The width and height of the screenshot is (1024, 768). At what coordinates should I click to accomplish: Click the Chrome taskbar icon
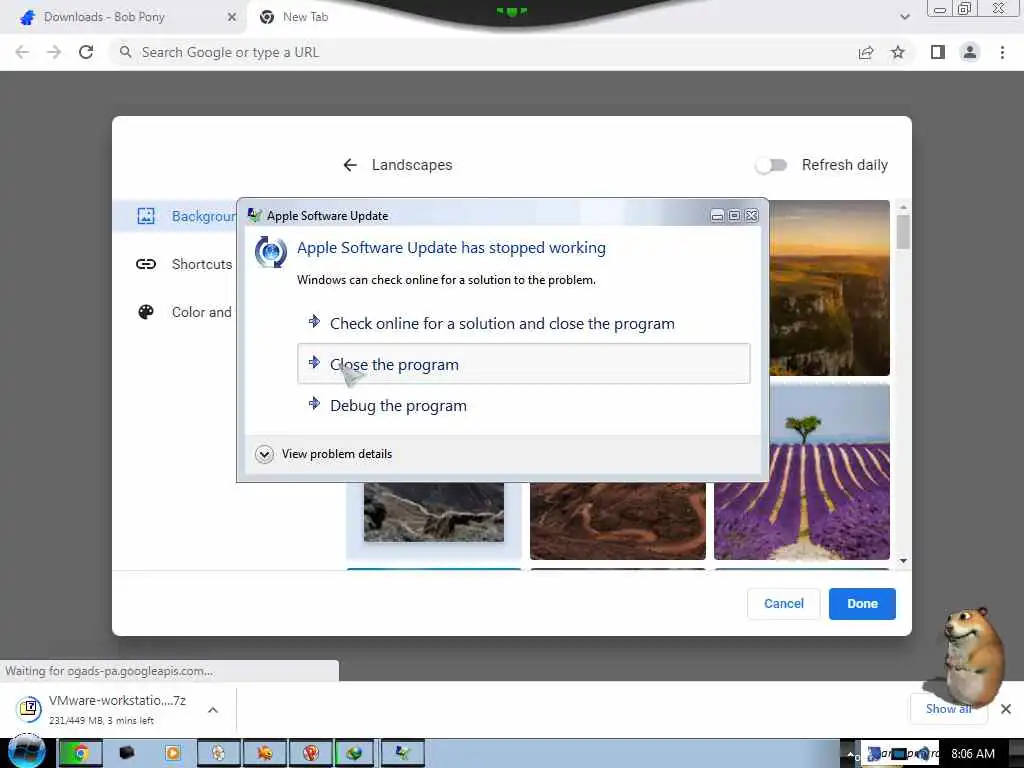tap(81, 754)
